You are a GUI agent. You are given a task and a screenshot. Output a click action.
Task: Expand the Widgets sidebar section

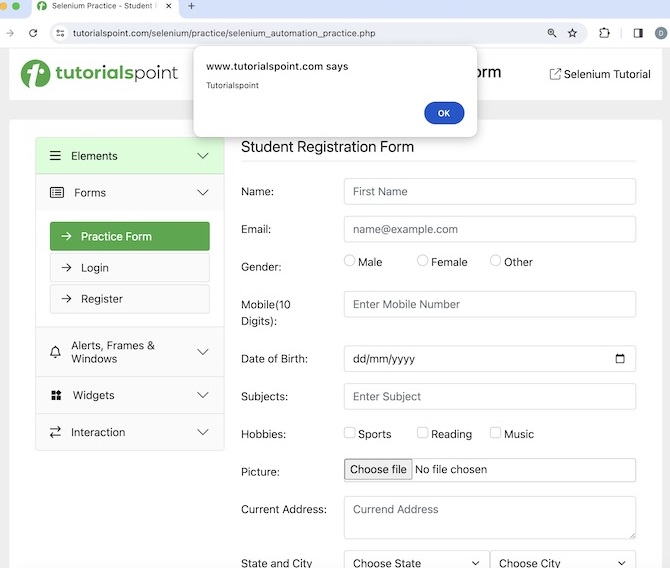(130, 395)
